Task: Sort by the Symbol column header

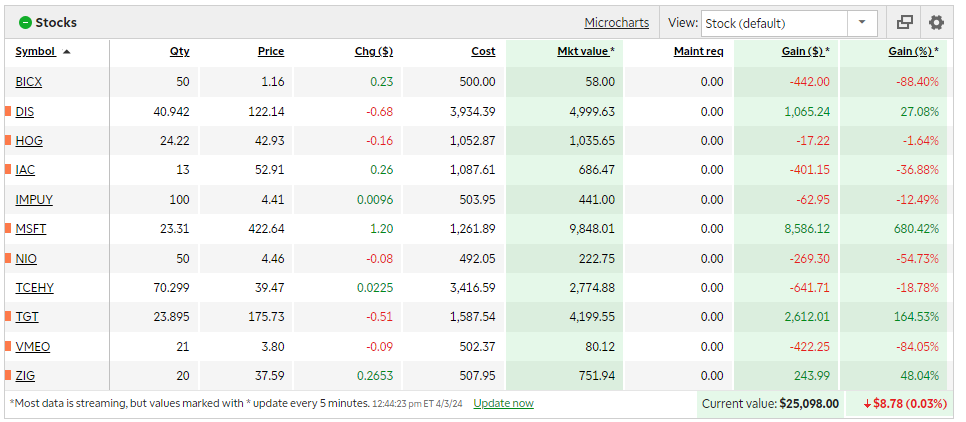Action: 35,52
